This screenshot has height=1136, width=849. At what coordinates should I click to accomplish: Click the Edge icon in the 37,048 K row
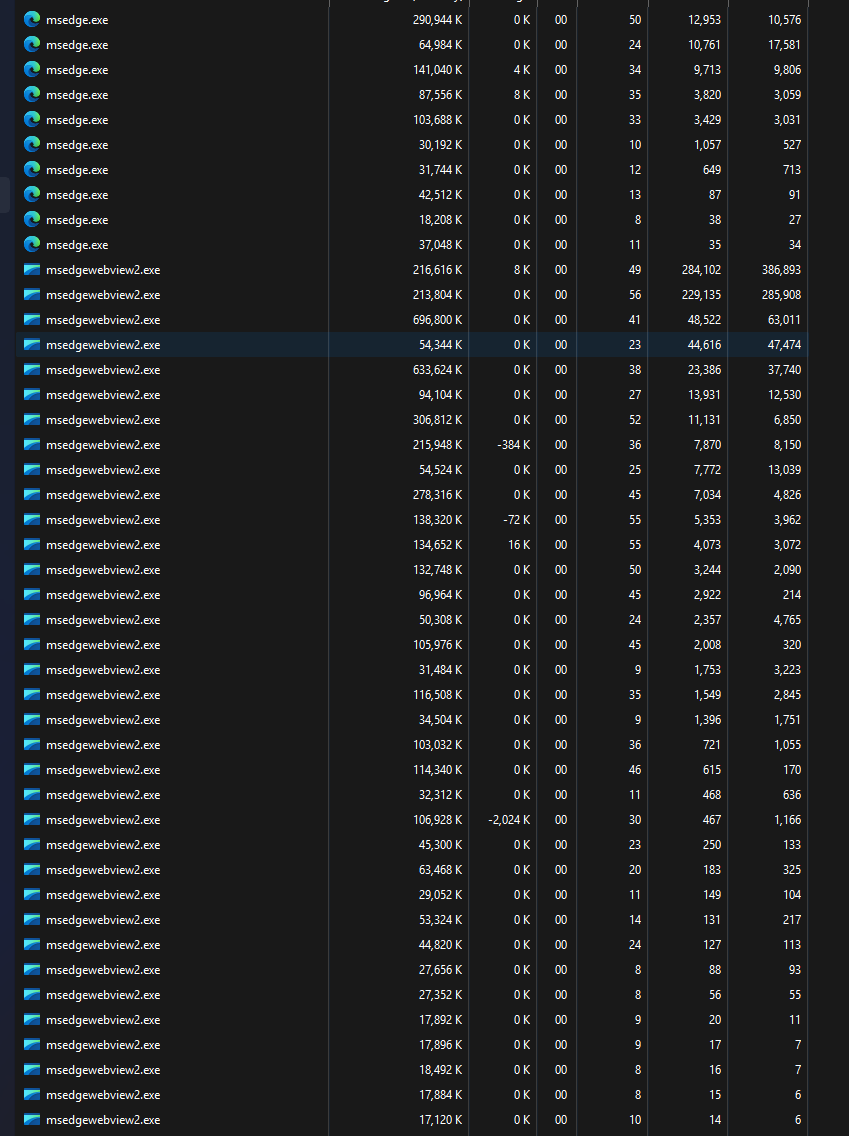click(x=32, y=244)
